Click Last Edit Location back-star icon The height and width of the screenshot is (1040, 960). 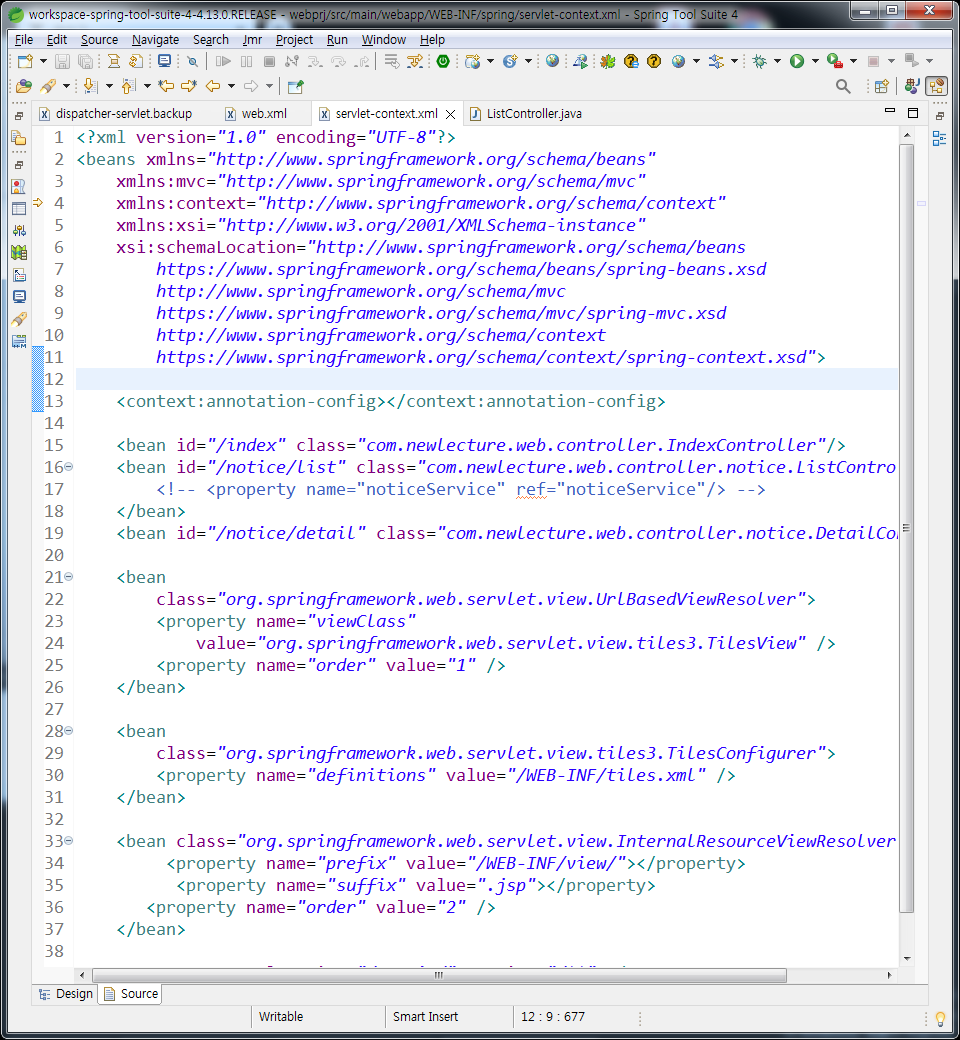(x=166, y=86)
